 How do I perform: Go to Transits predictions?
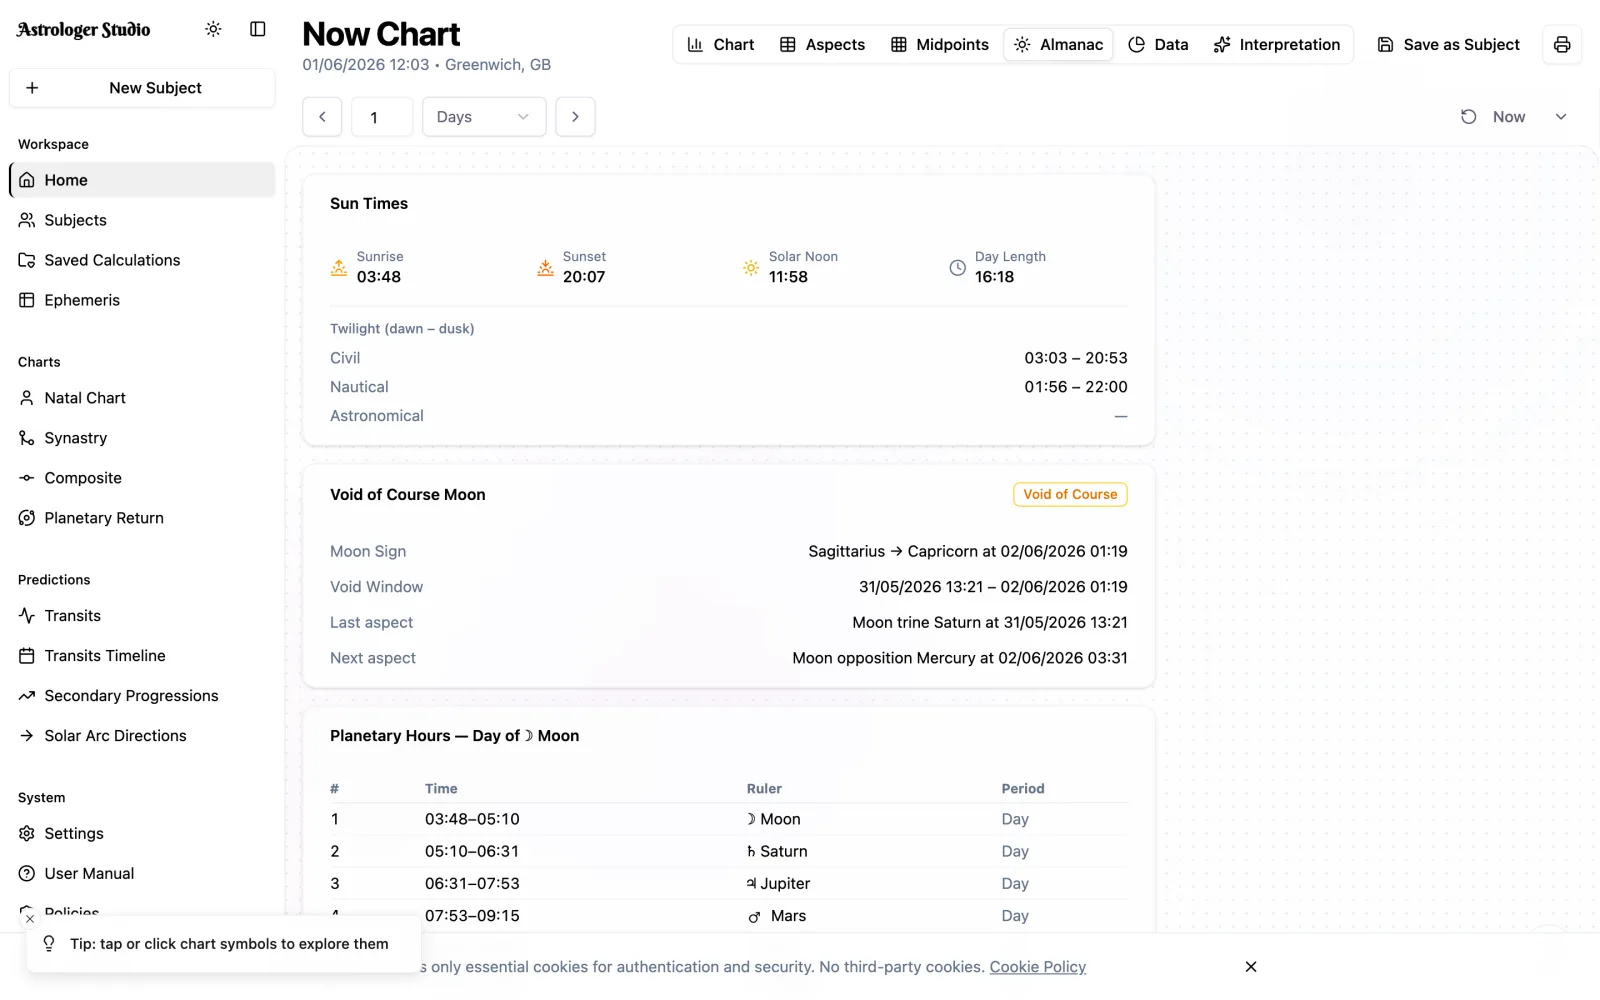(142, 616)
